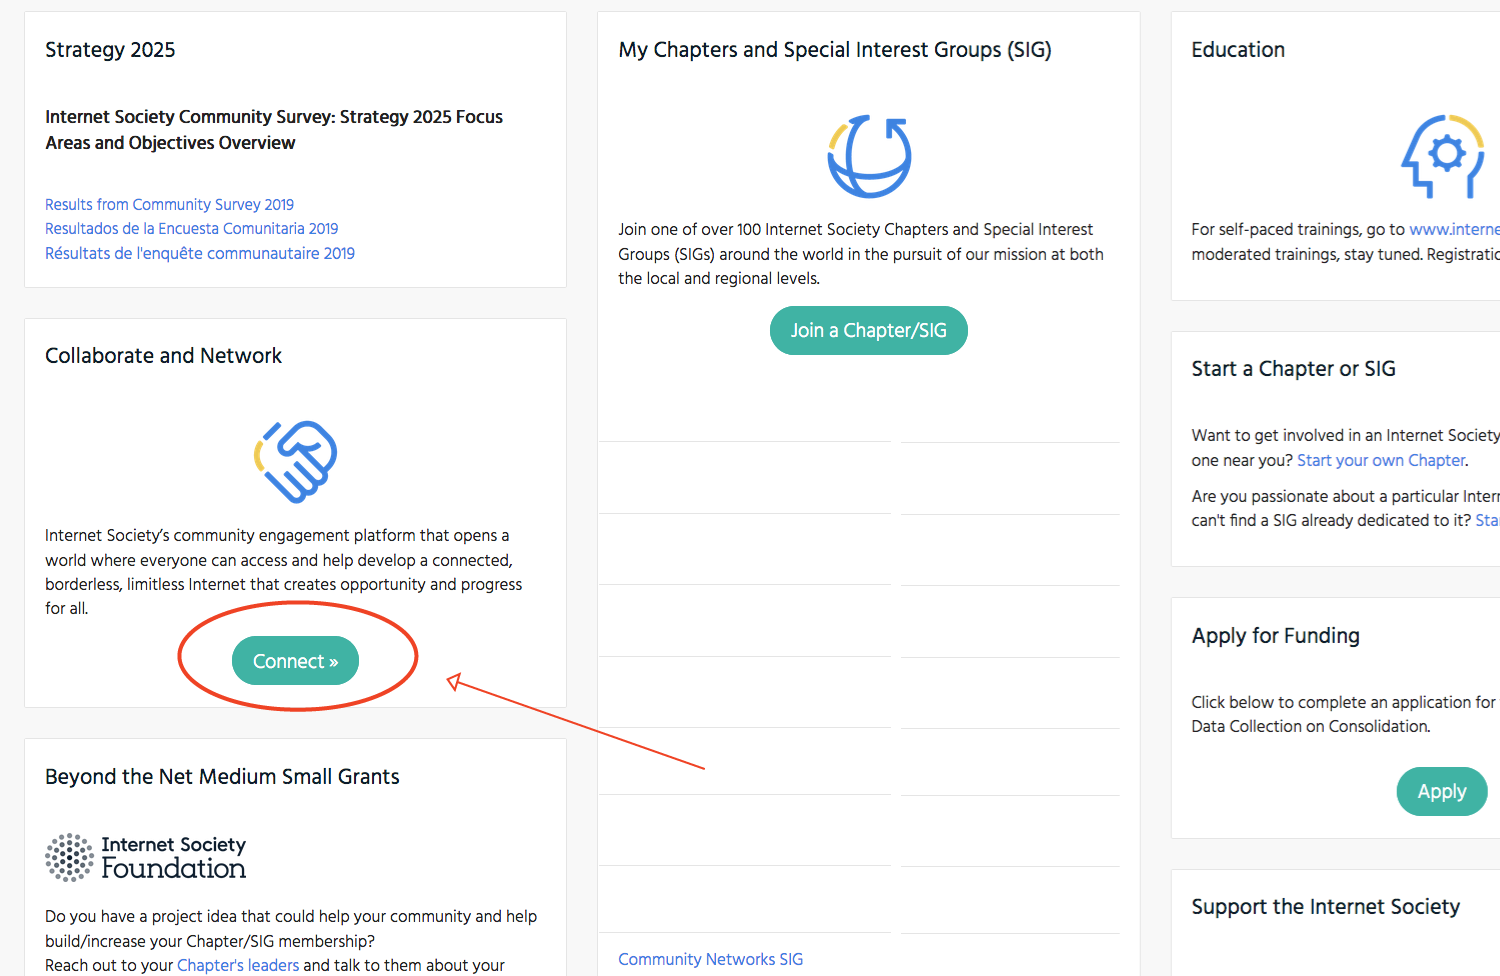Click Beyond the Net Medium Small Grants heading

pos(222,777)
